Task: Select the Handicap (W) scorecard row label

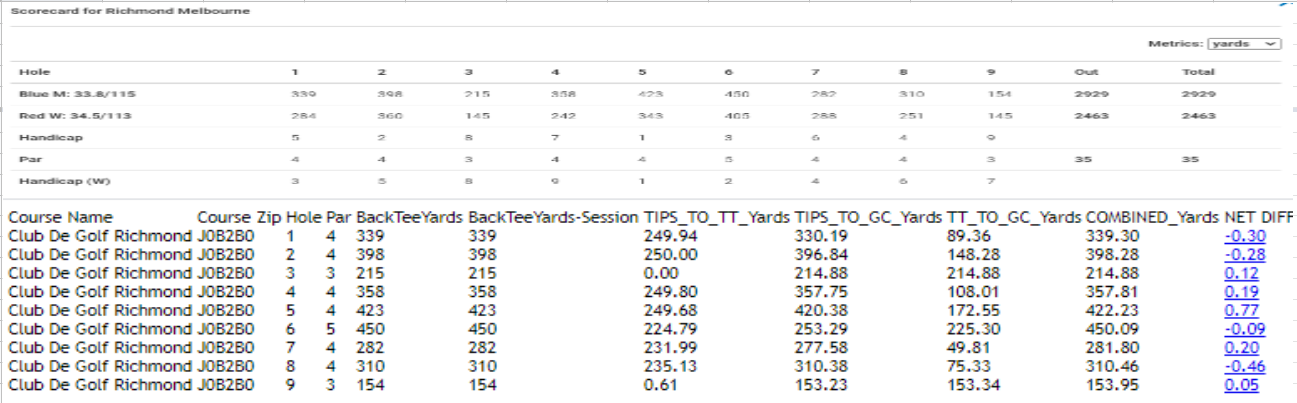Action: coord(50,181)
